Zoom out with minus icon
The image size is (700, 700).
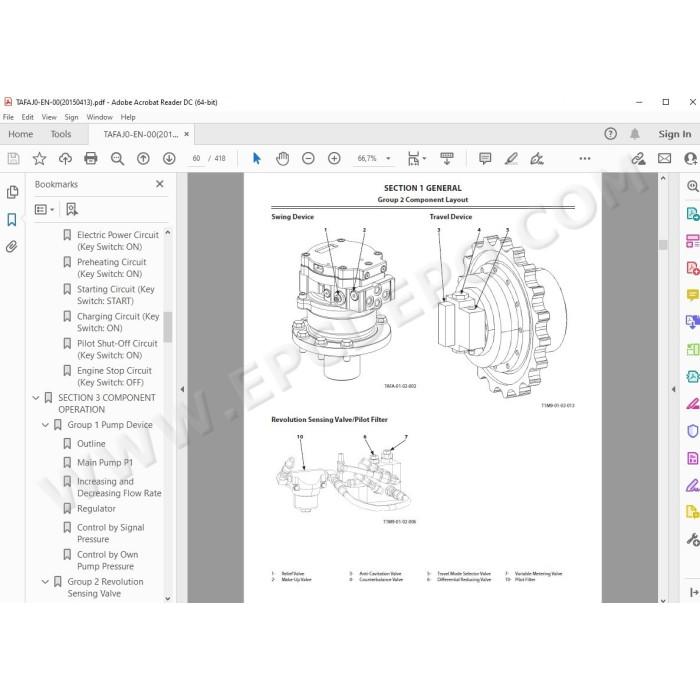click(x=308, y=158)
